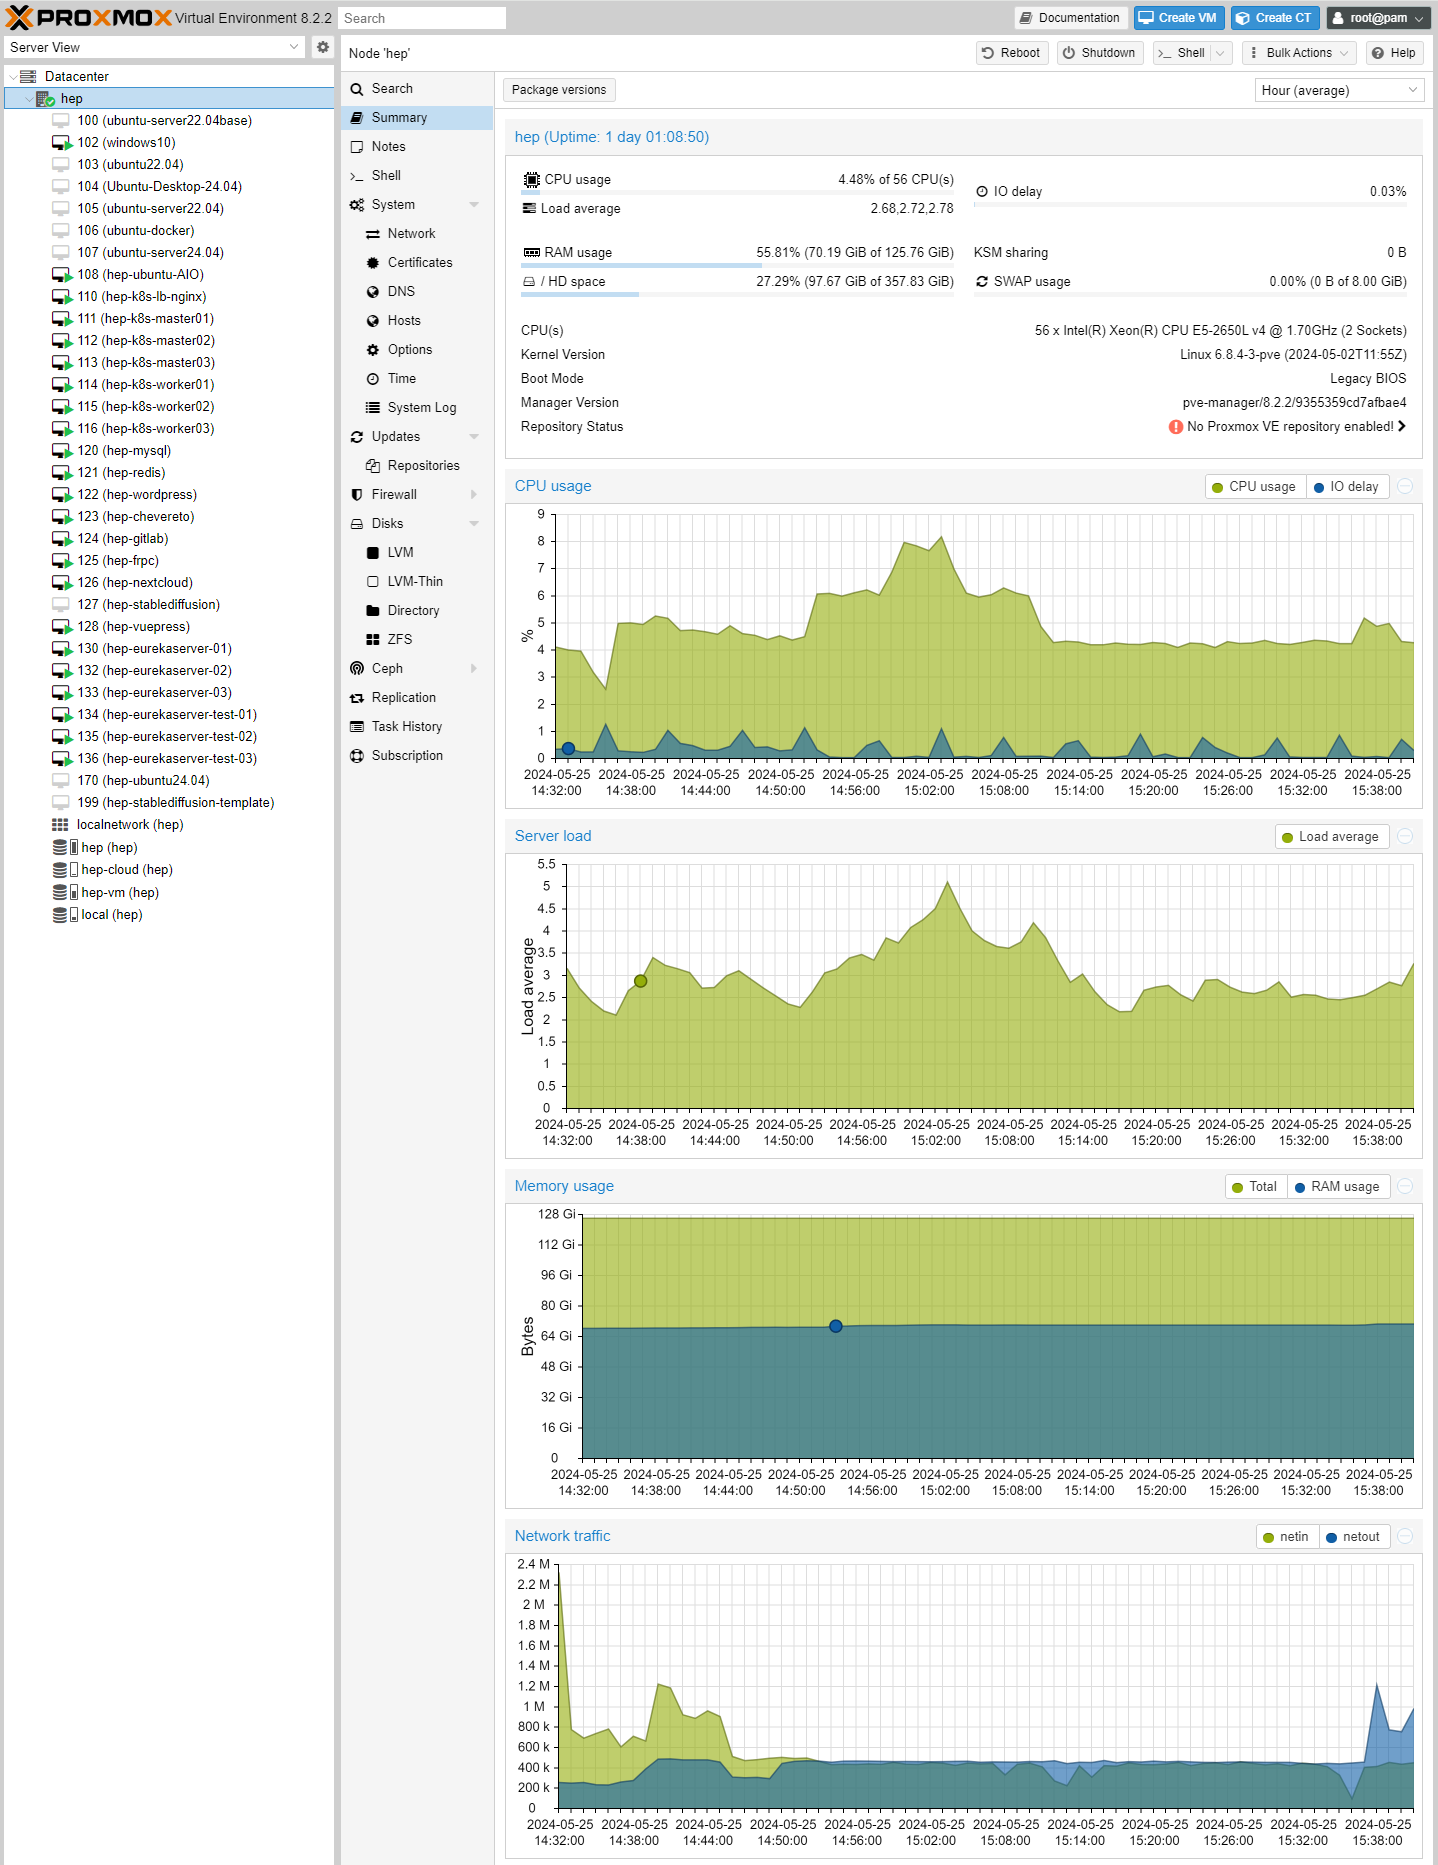Toggle Load average series in legend
The width and height of the screenshot is (1438, 1865).
pyautogui.click(x=1332, y=837)
